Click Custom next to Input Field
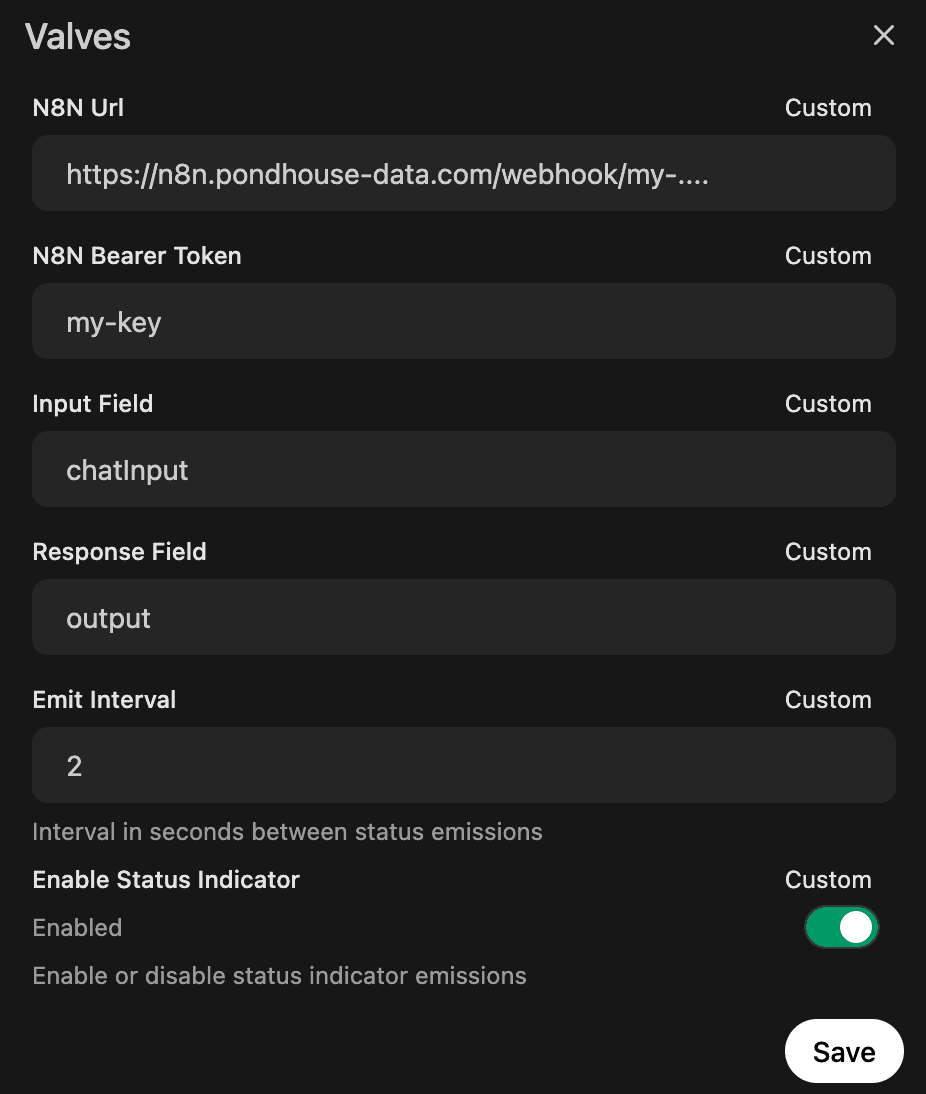 click(828, 403)
